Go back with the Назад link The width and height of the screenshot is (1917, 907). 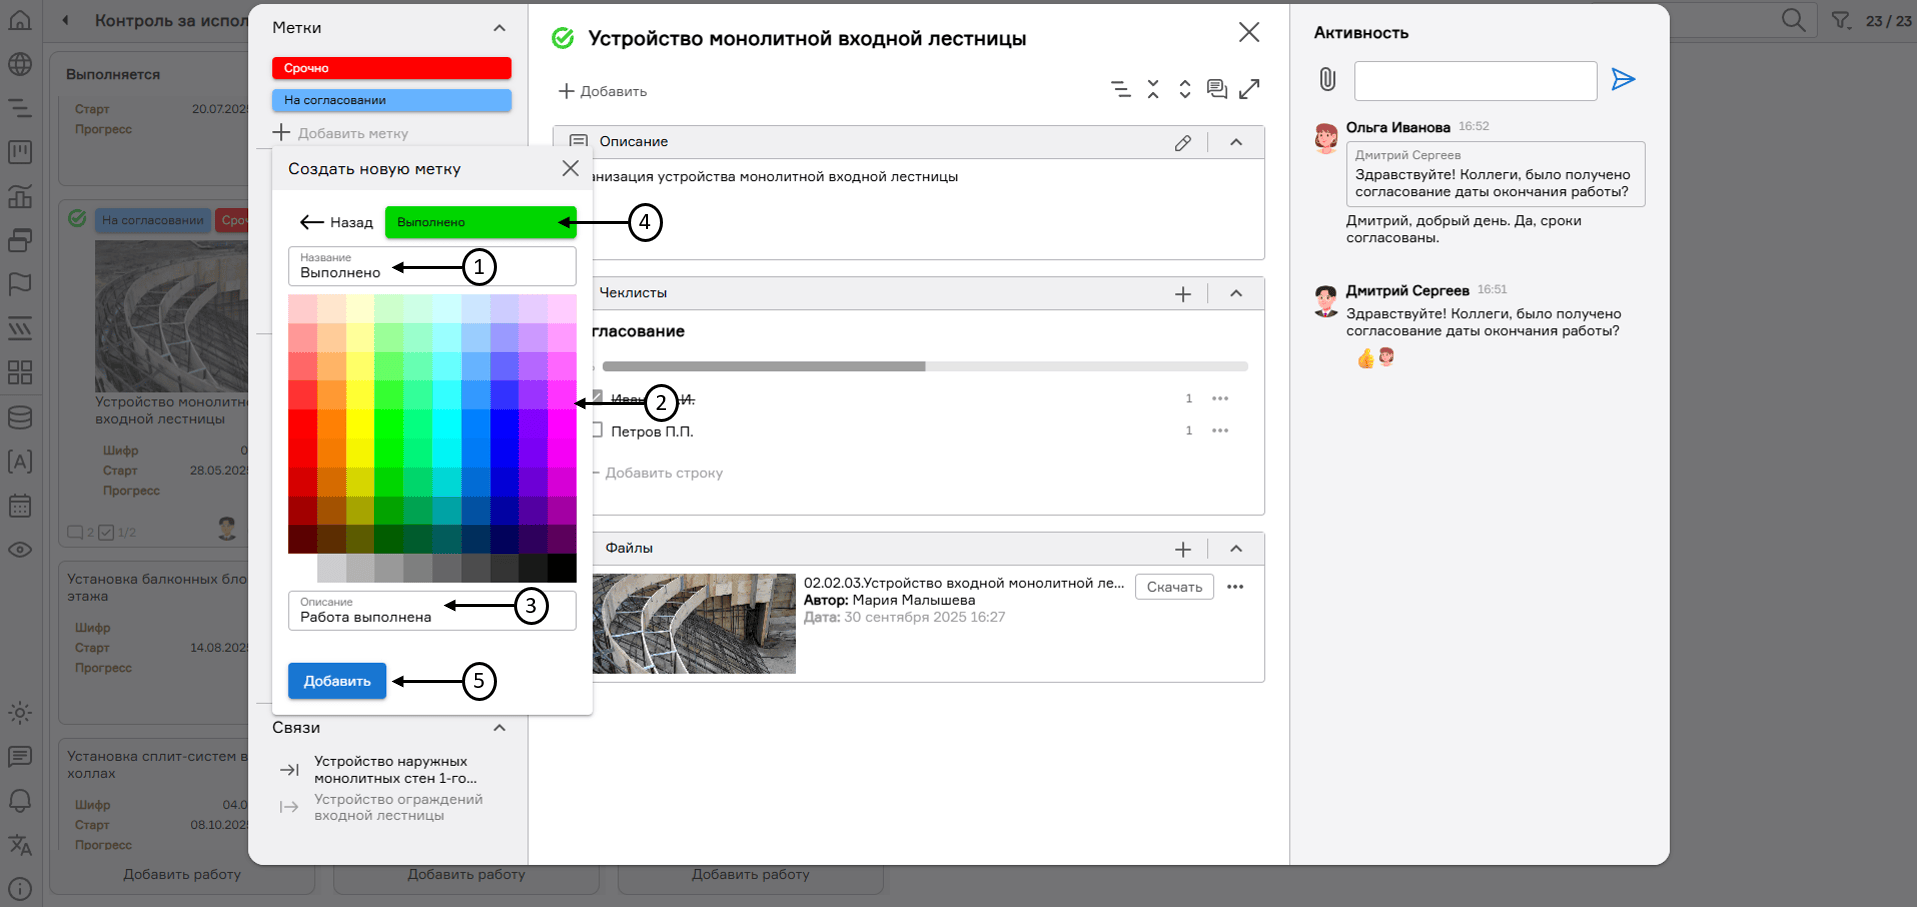point(337,222)
